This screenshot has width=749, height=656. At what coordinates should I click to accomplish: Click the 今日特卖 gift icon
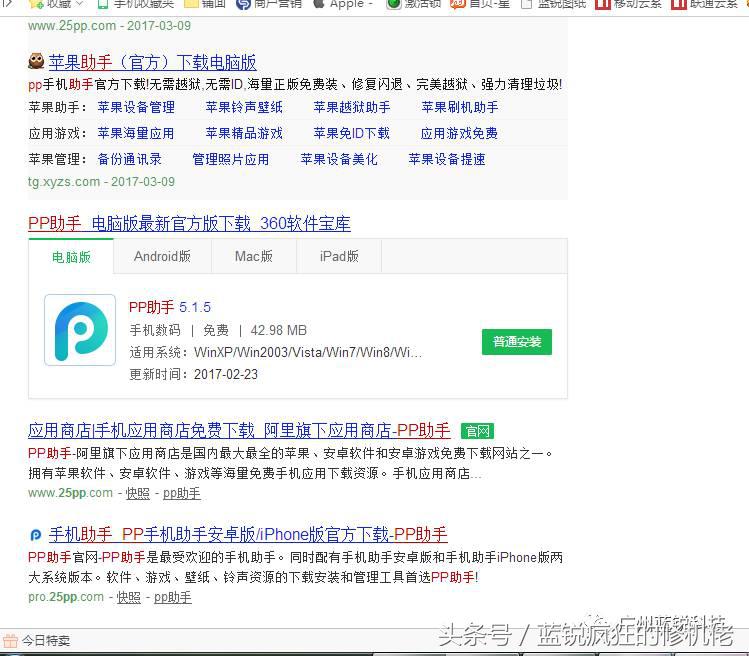pos(10,640)
